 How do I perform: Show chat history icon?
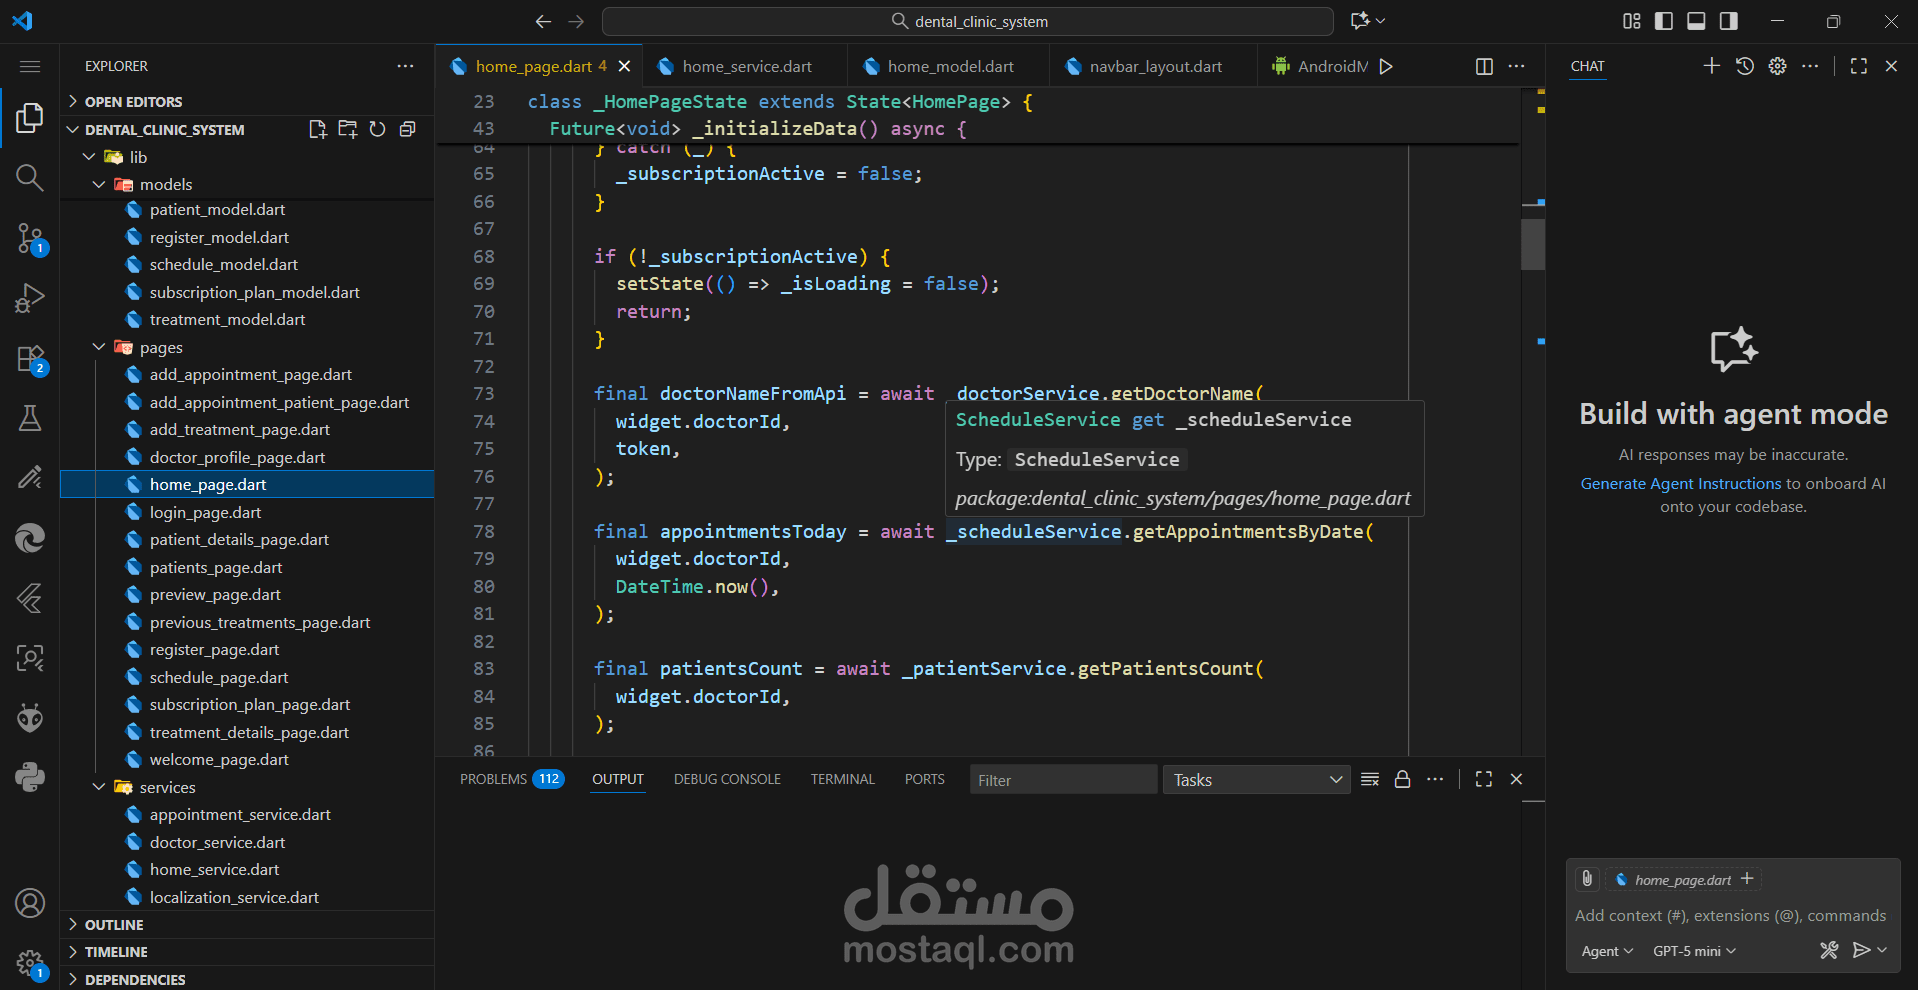click(1745, 66)
